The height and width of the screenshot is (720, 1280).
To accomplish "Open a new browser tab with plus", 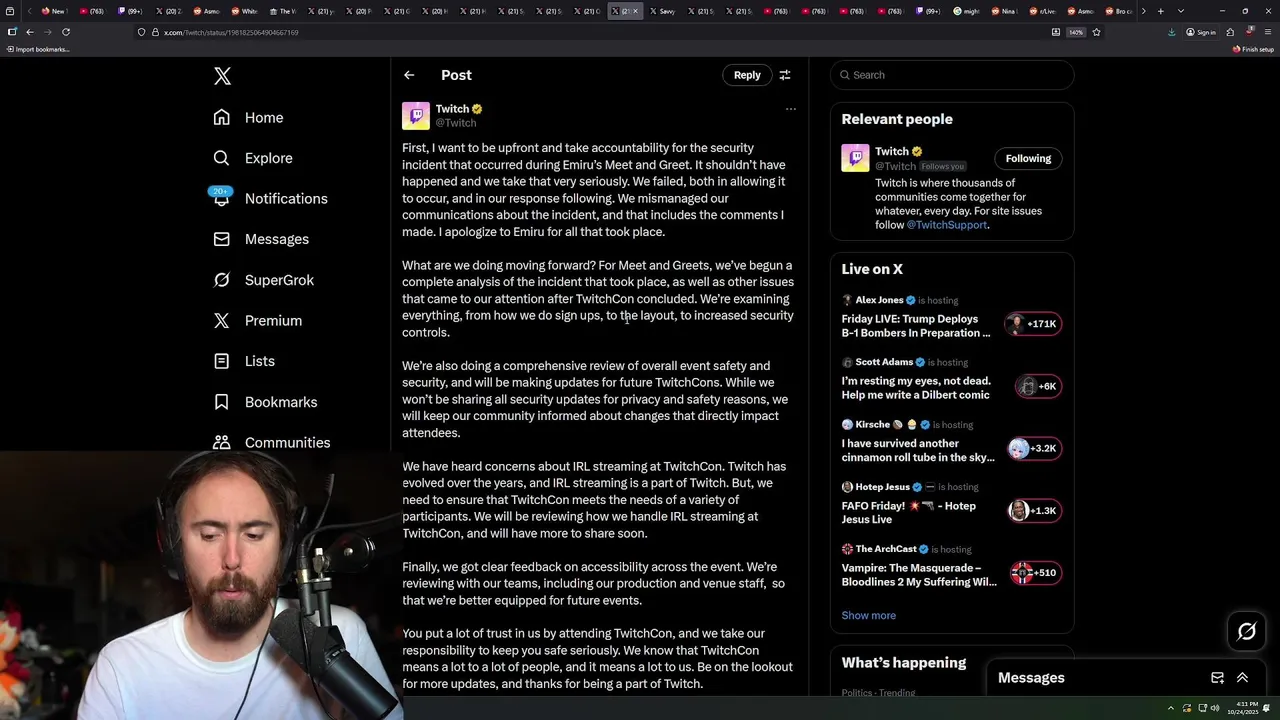I will point(1160,11).
